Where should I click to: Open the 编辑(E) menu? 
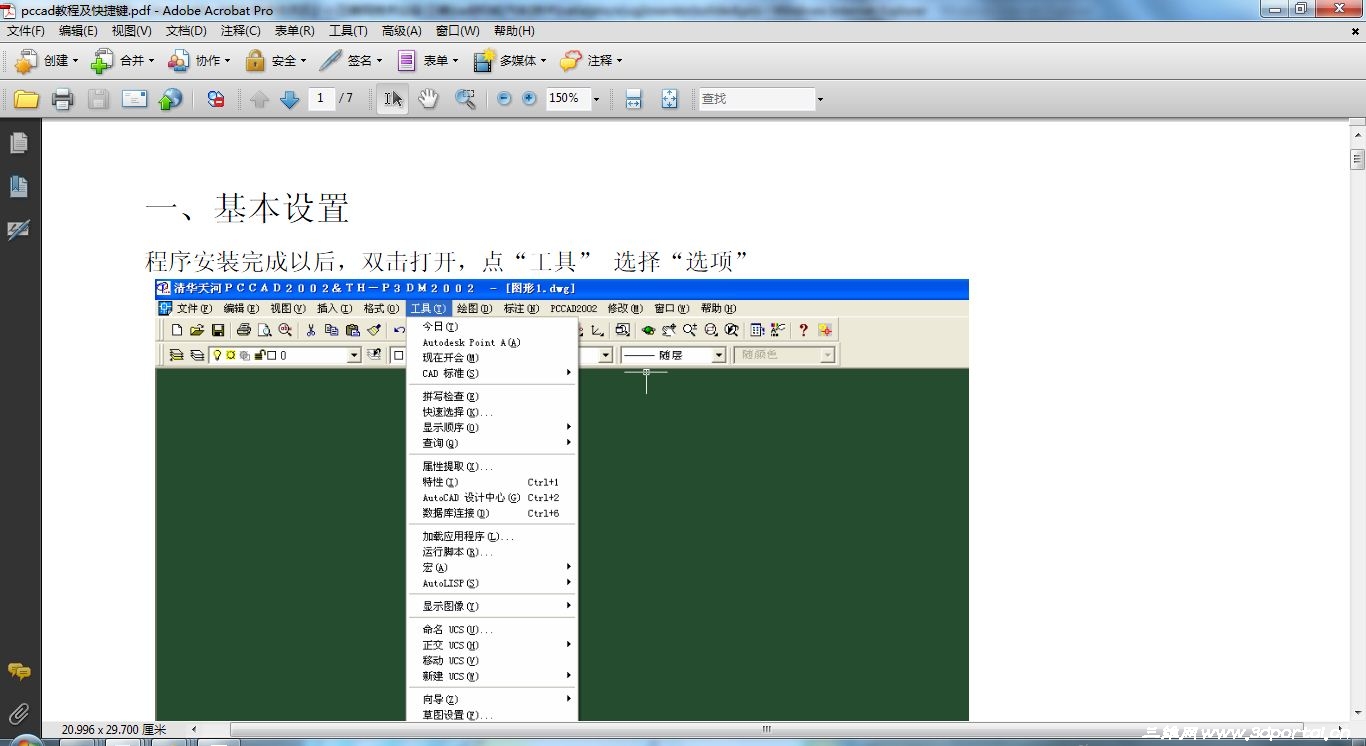pyautogui.click(x=78, y=31)
